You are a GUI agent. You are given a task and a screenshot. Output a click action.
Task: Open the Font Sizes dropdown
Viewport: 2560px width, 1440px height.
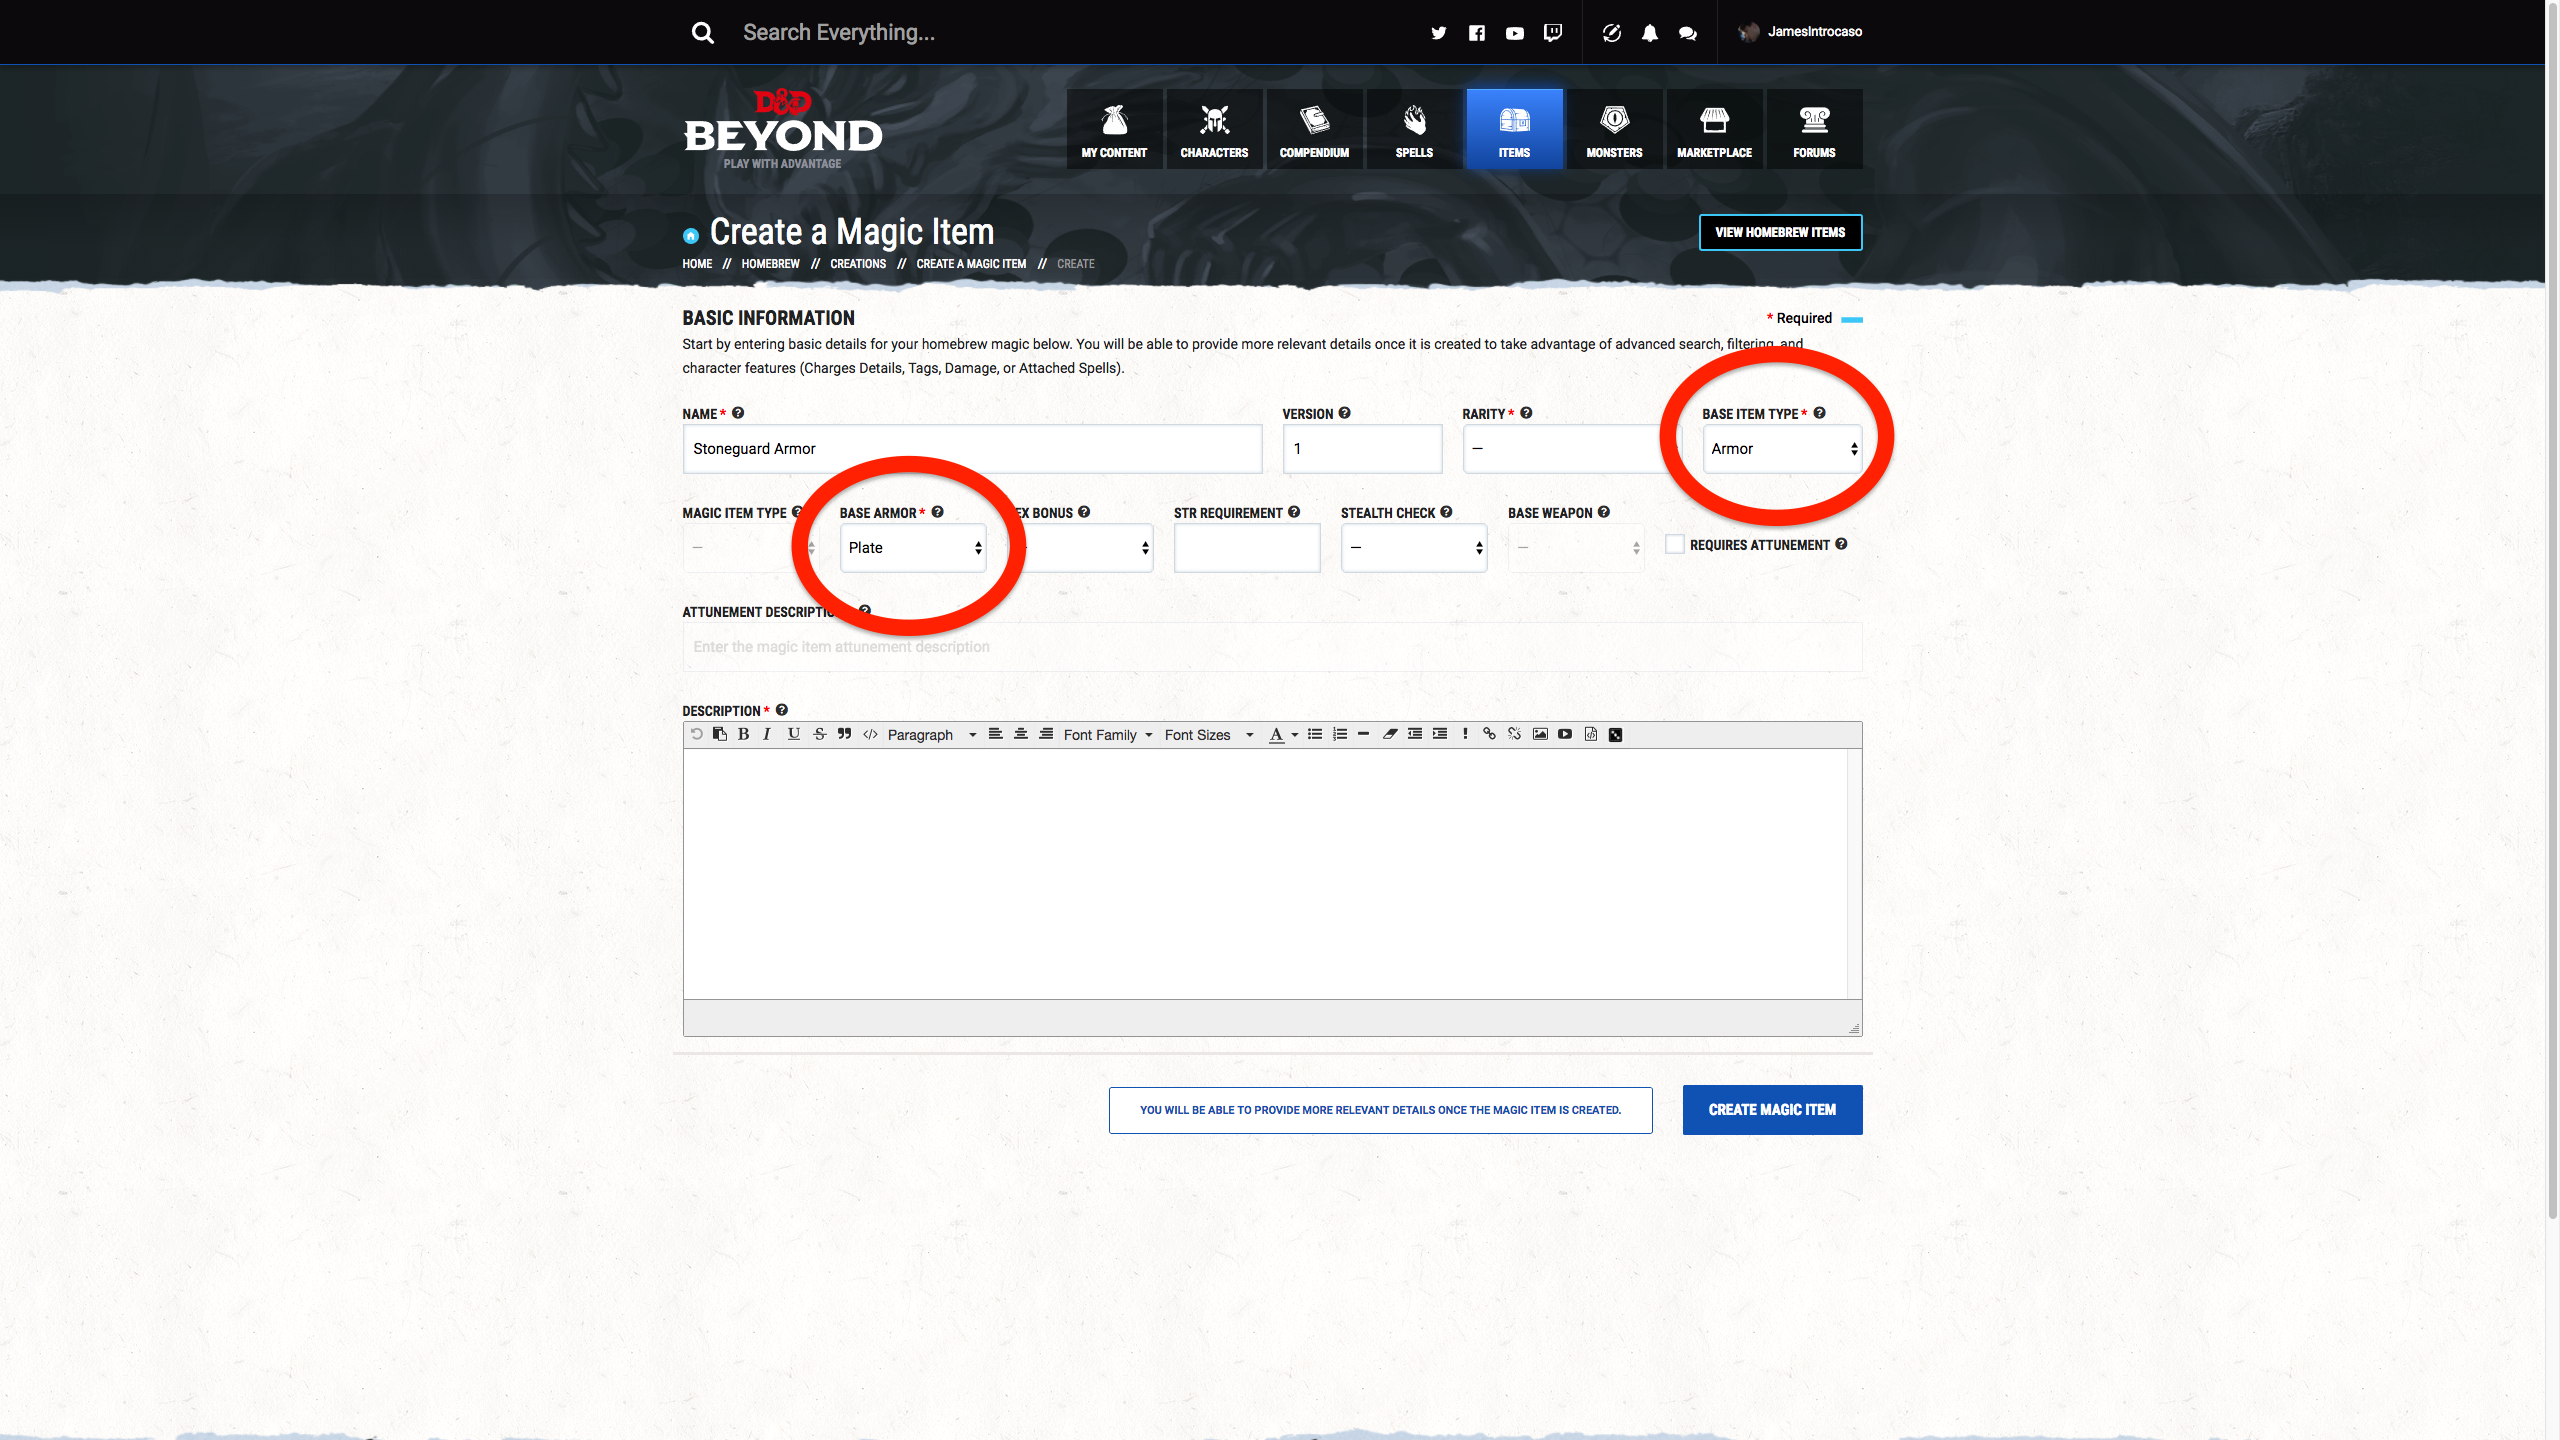pos(1208,735)
